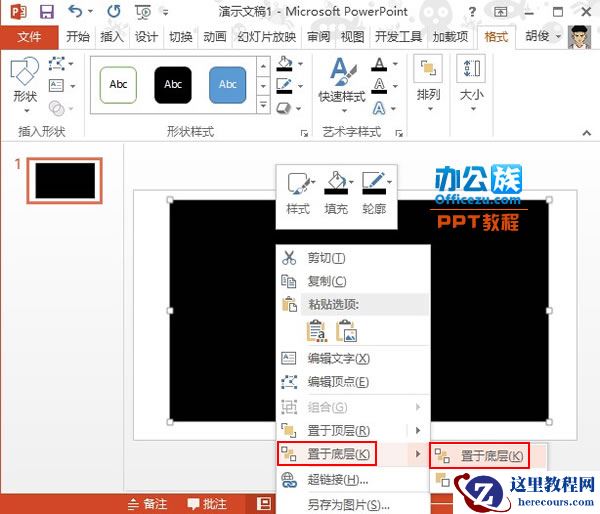Open the Quick Styles WordArt icon
Screen dimensions: 600x514
pyautogui.click(x=342, y=72)
